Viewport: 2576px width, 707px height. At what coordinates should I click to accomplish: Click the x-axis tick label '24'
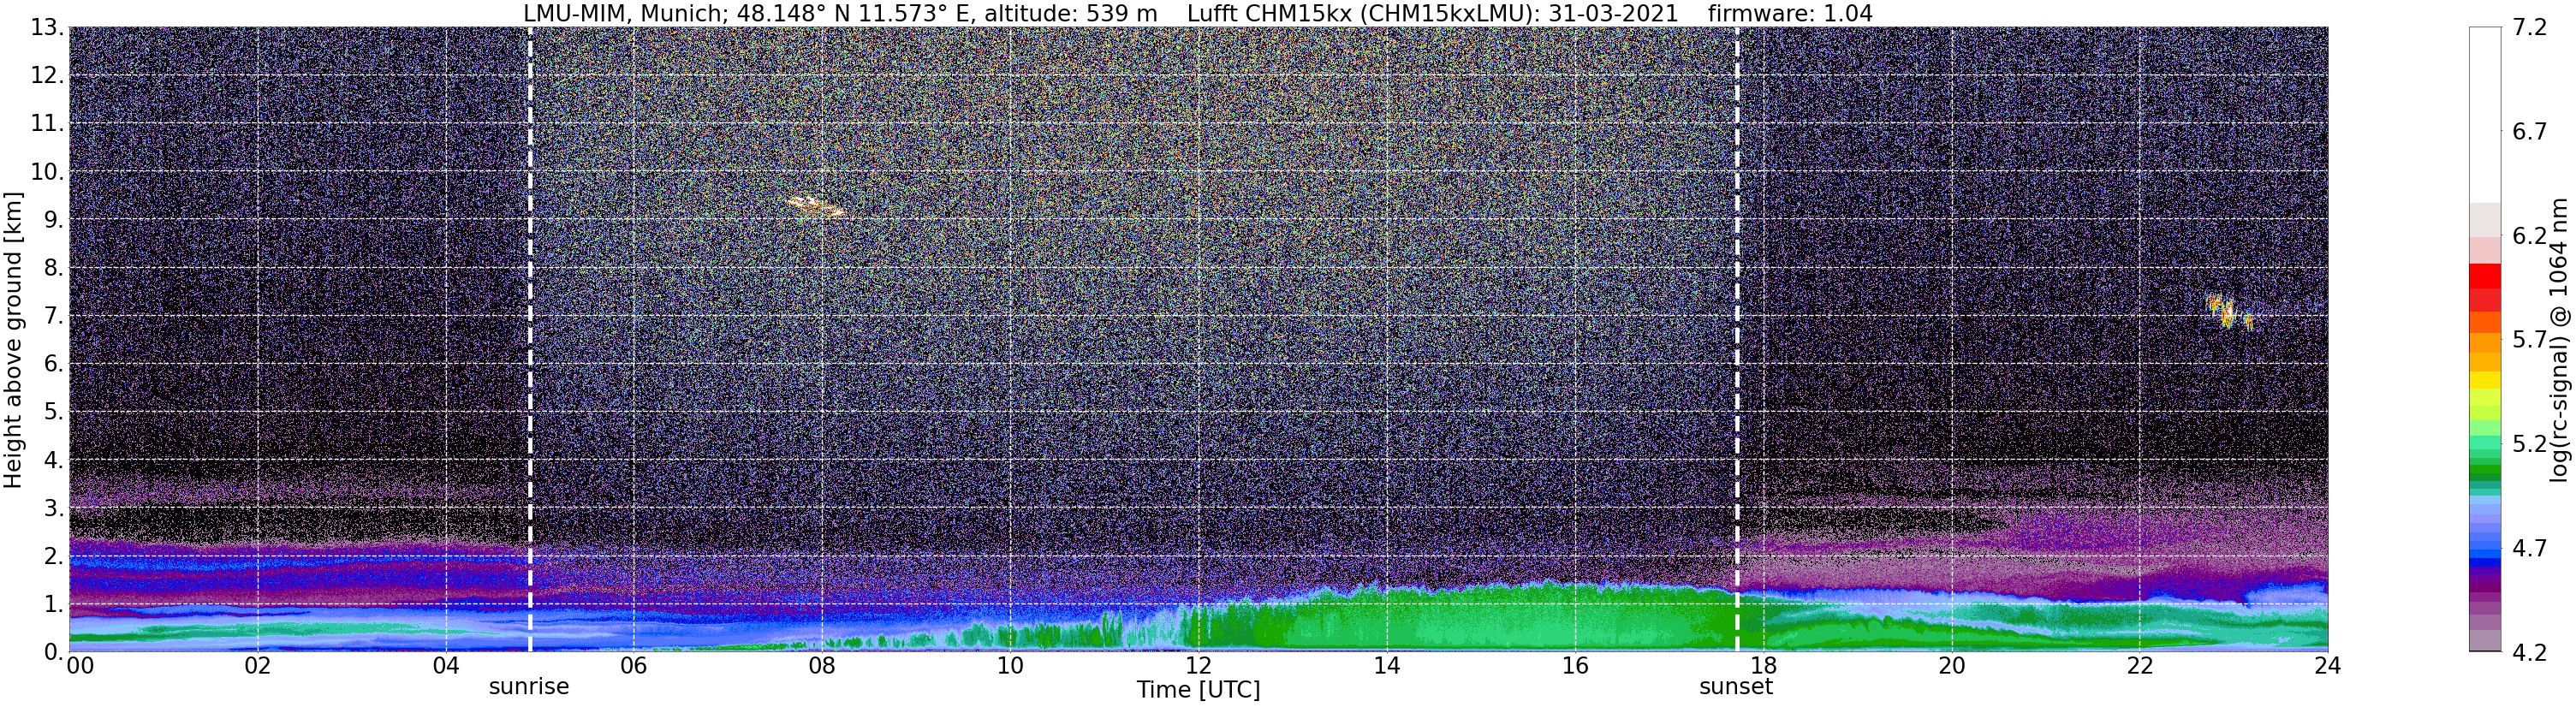pos(2327,666)
